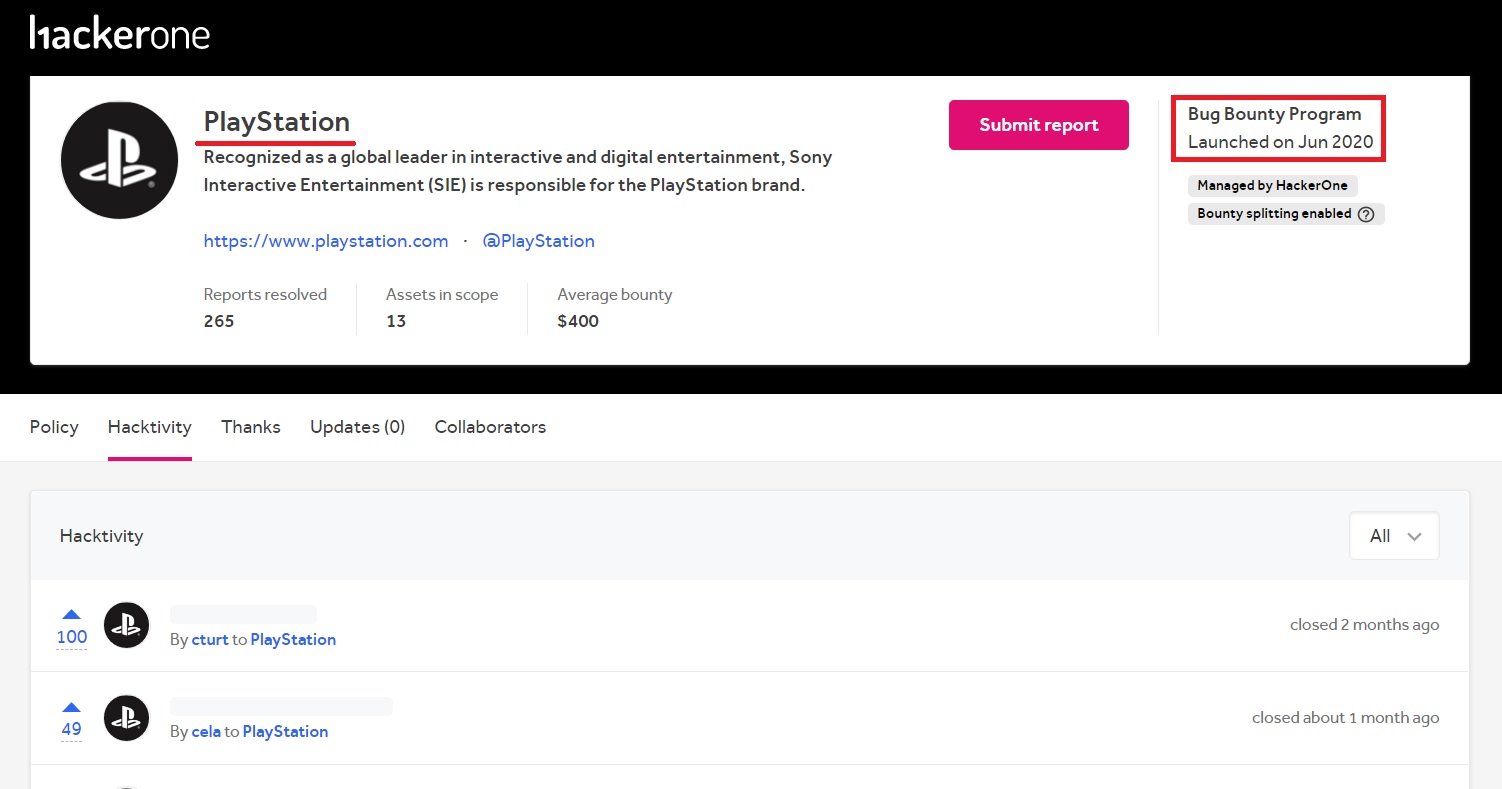Click the vote count 49

coord(72,729)
